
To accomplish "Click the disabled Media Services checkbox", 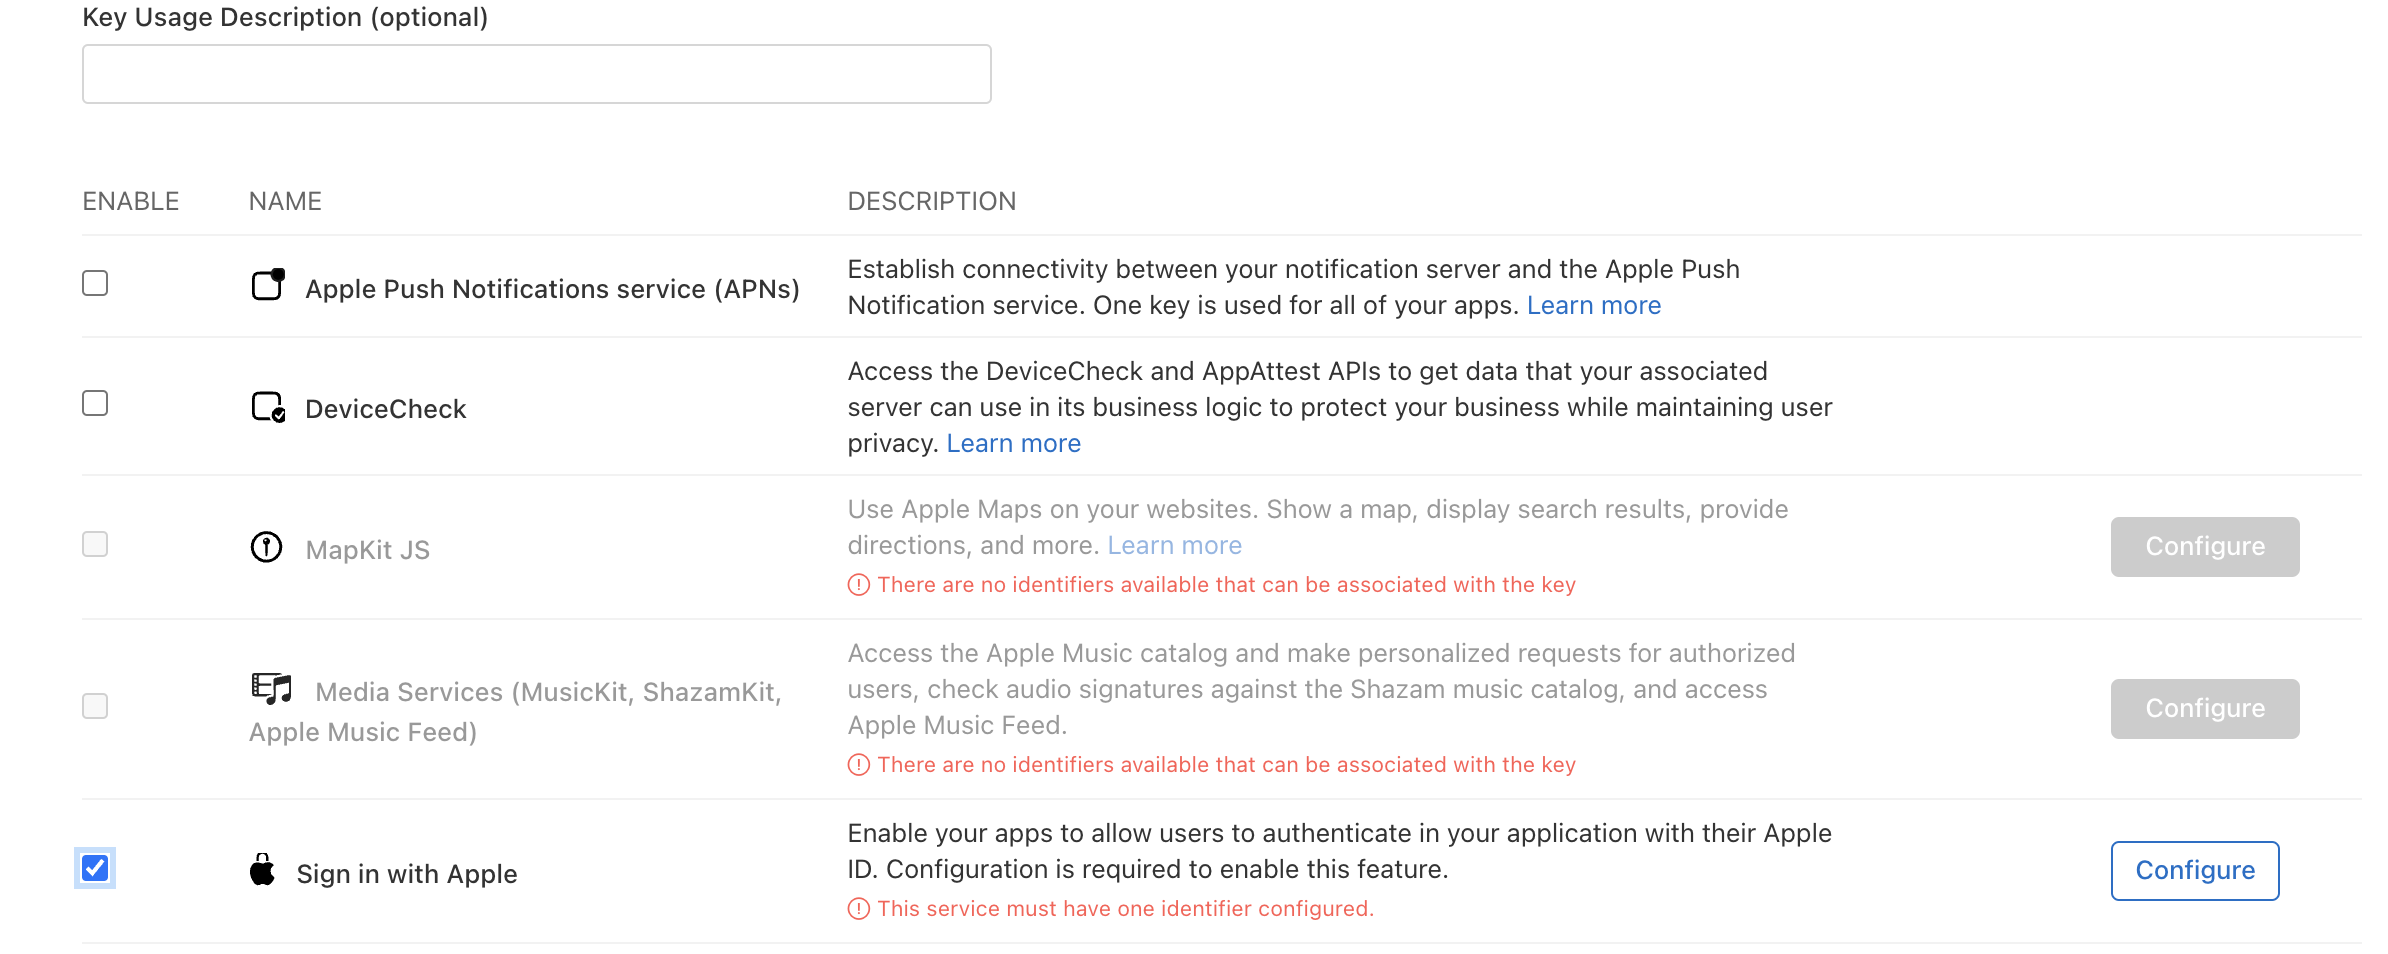I will pos(95,706).
